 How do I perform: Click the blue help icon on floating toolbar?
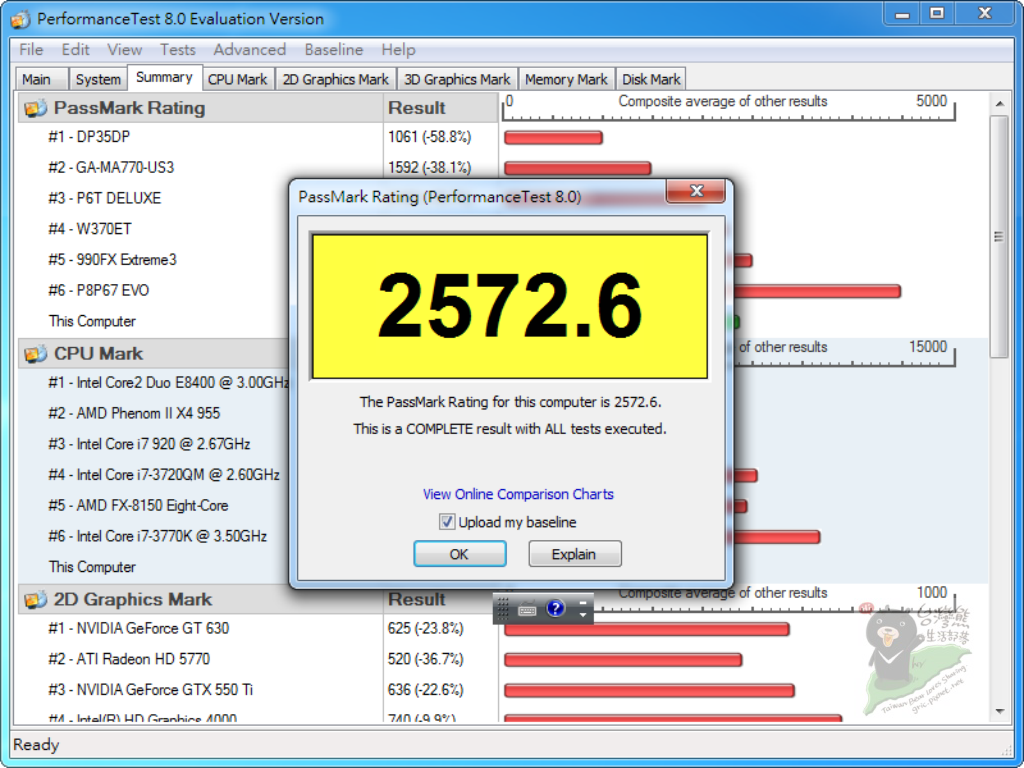coord(556,608)
